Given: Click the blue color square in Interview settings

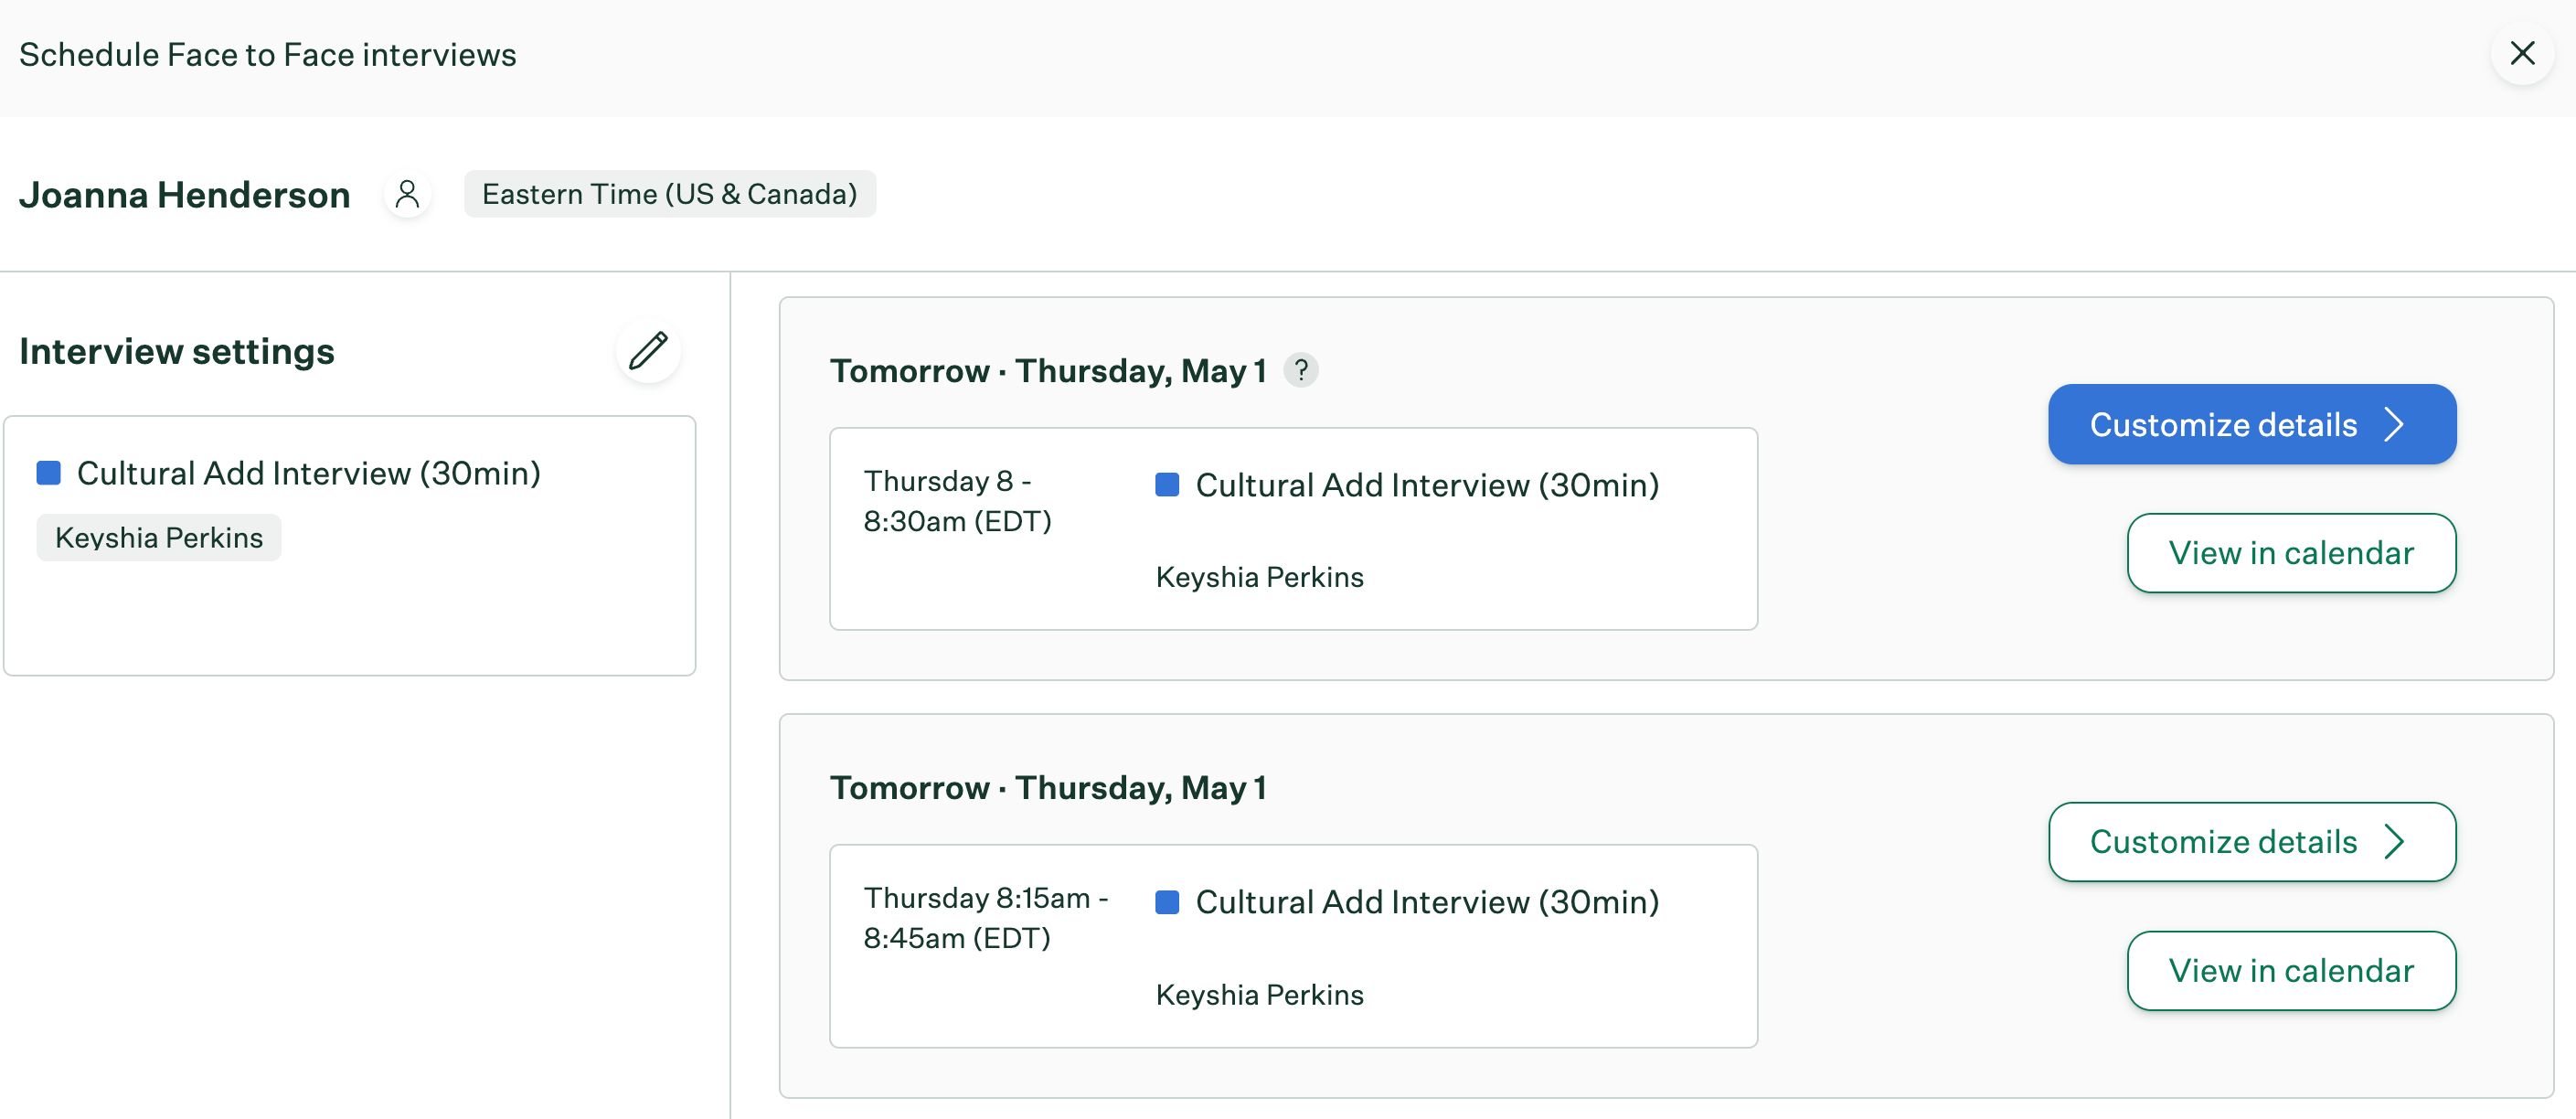Looking at the screenshot, I should pos(49,473).
